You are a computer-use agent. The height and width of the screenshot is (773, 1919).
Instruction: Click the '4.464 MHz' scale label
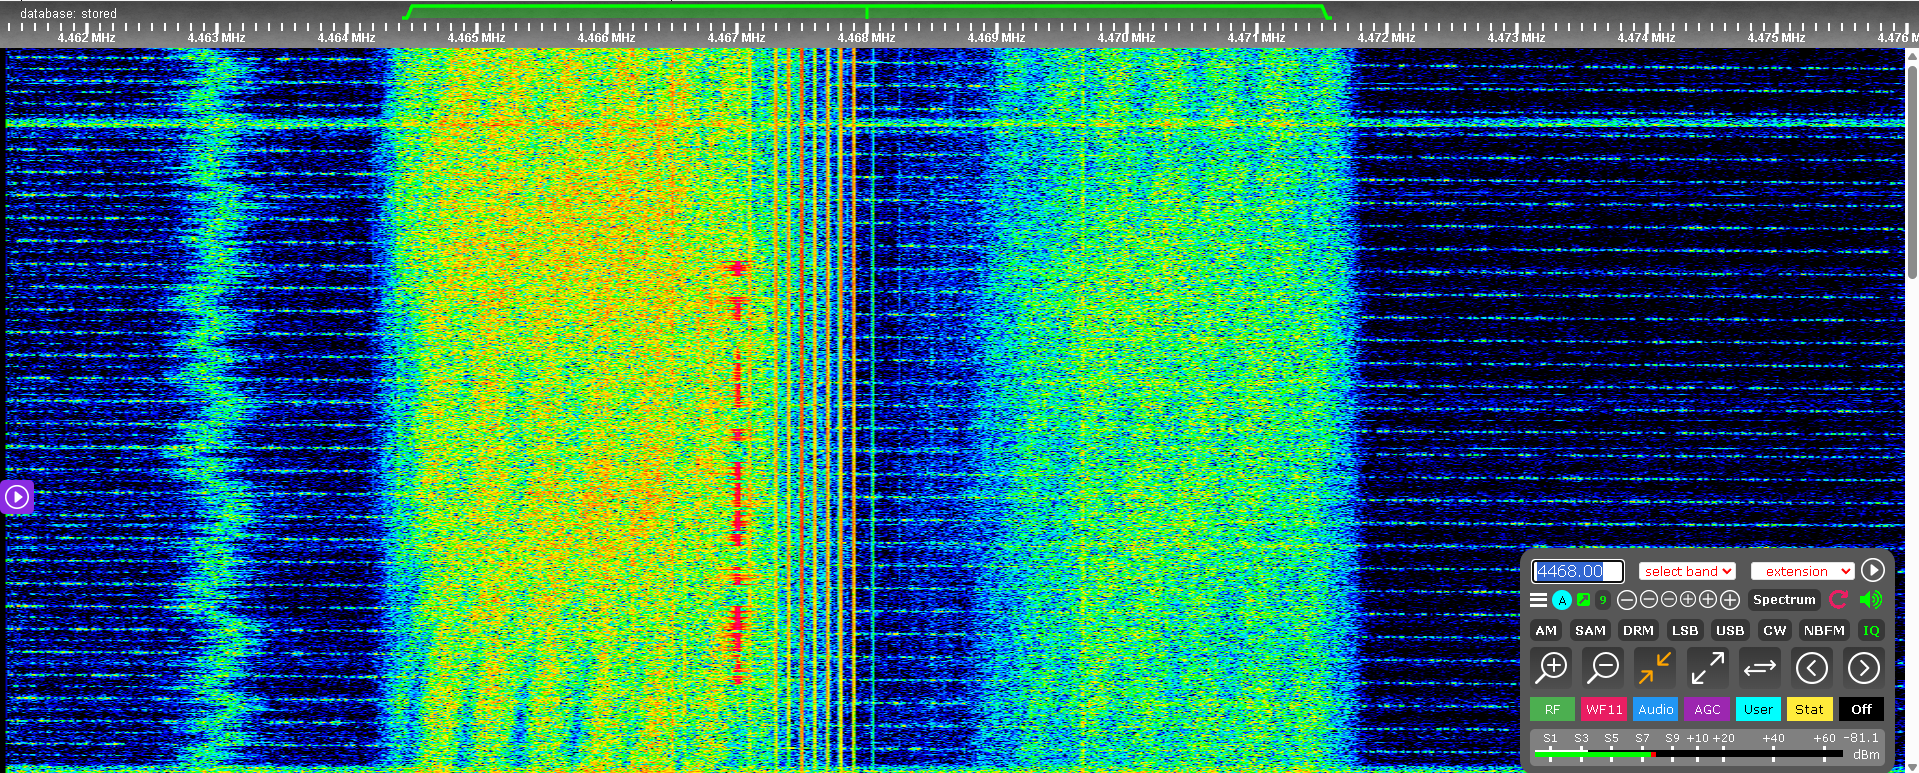(x=346, y=38)
